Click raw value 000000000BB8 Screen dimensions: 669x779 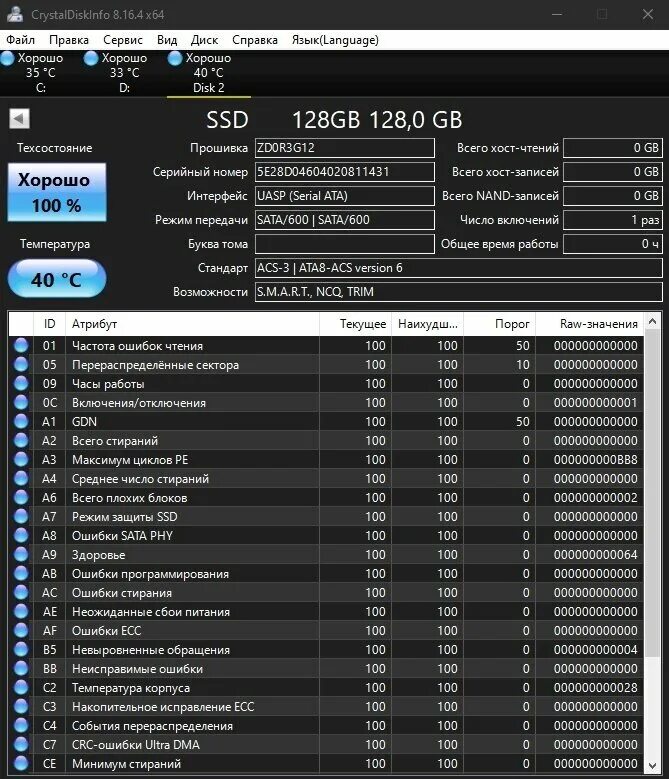(x=595, y=460)
